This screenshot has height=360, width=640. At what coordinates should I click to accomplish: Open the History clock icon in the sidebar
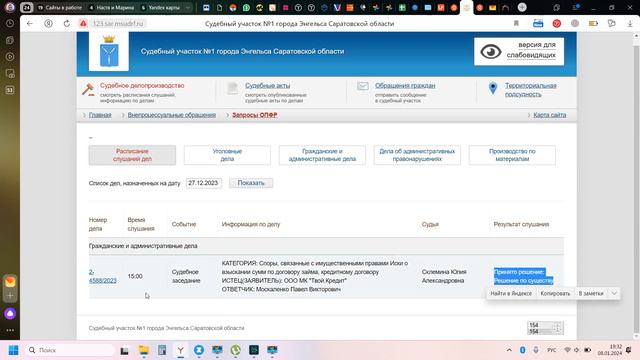pyautogui.click(x=10, y=24)
